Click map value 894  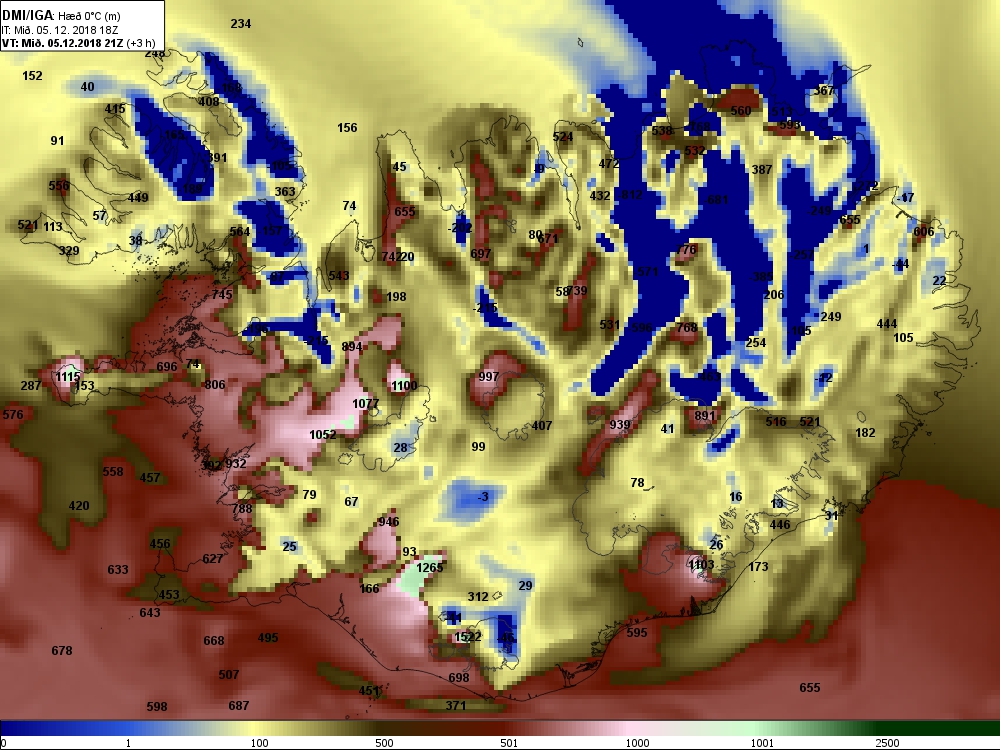(x=351, y=346)
